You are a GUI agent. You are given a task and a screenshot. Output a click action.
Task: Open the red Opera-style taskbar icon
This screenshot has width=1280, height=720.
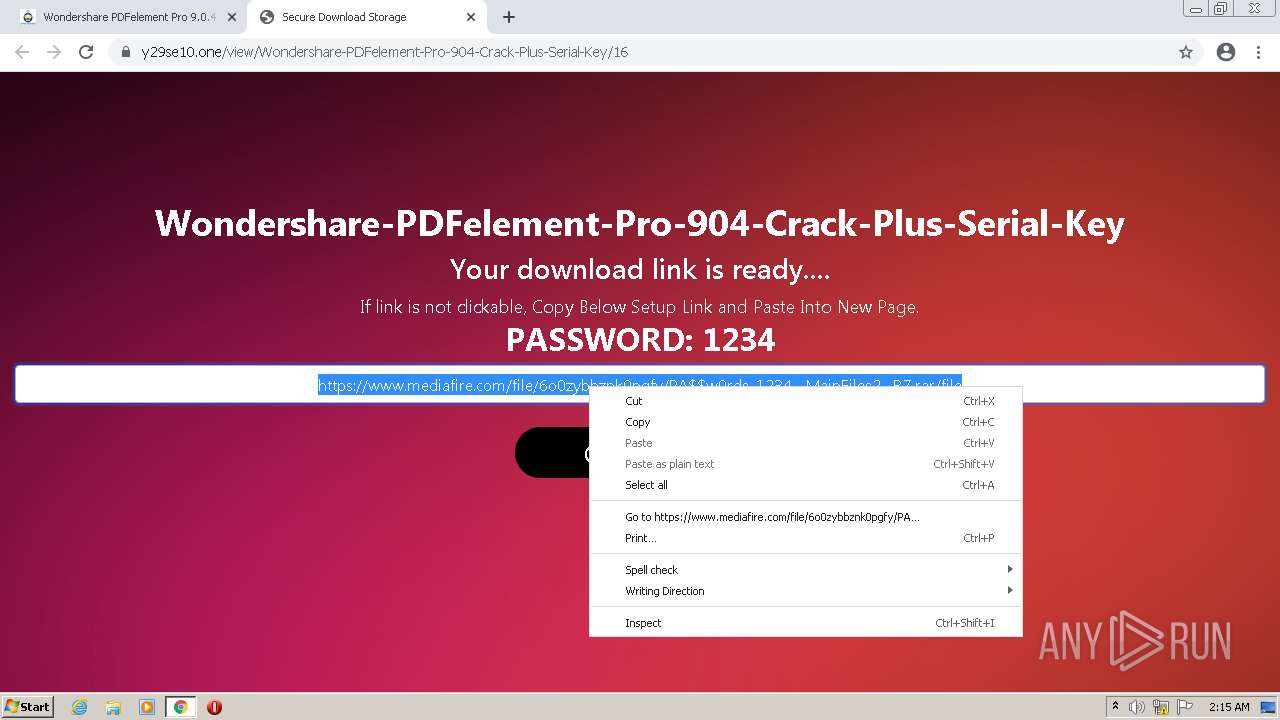pos(214,707)
